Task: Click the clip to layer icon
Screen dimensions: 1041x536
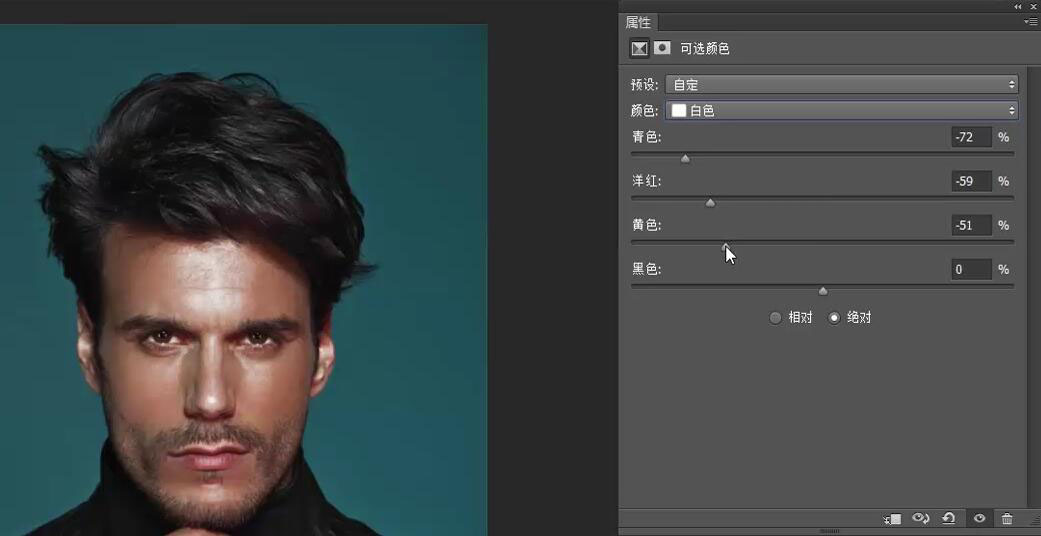Action: pyautogui.click(x=892, y=519)
